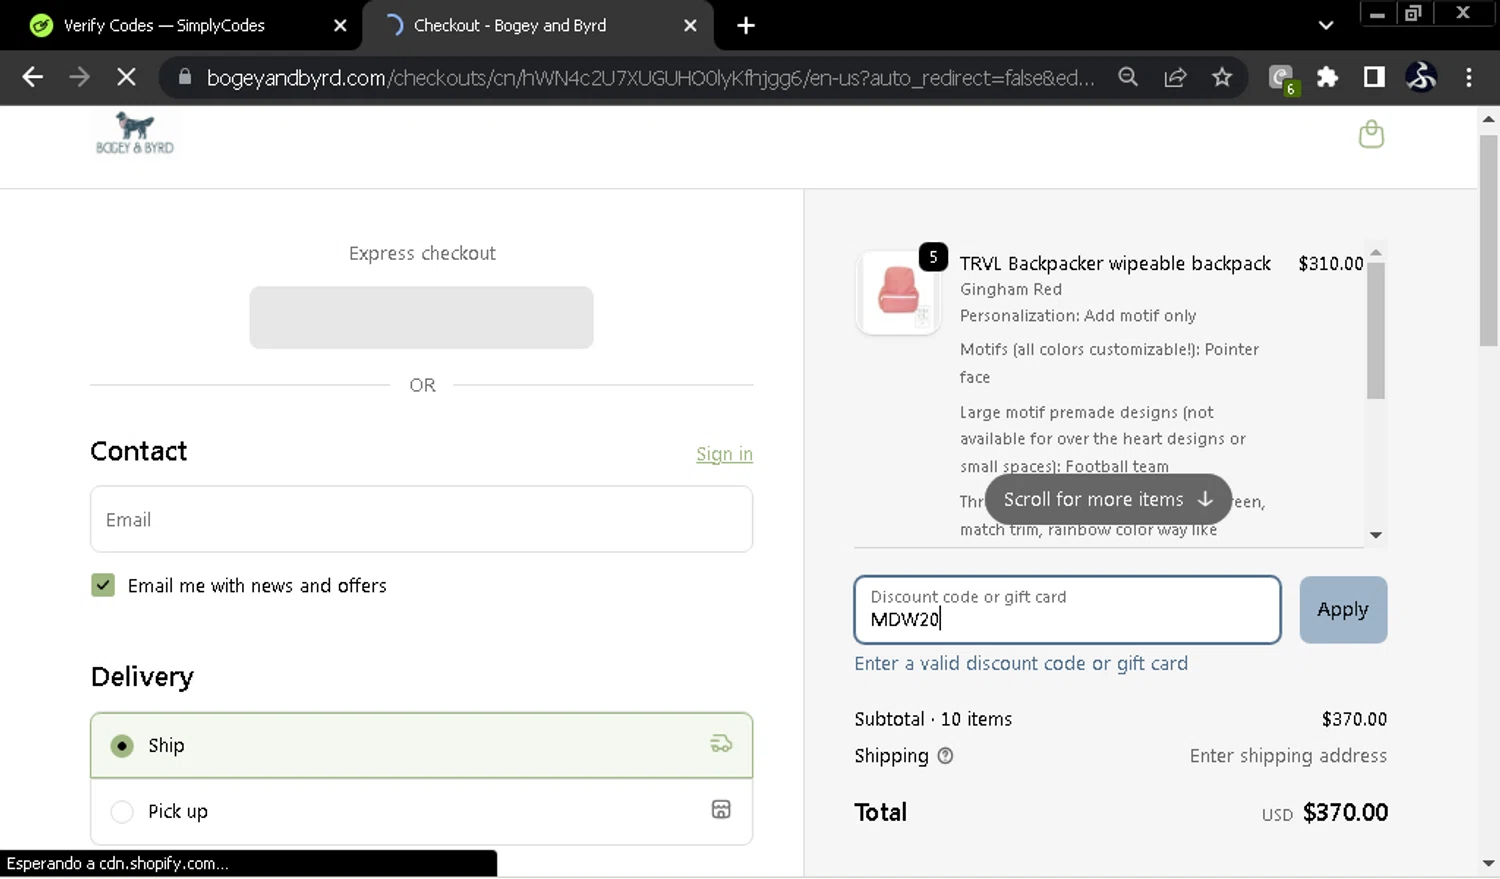Viewport: 1500px width, 879px height.
Task: Click the Bogey & Byrd logo
Action: (x=135, y=134)
